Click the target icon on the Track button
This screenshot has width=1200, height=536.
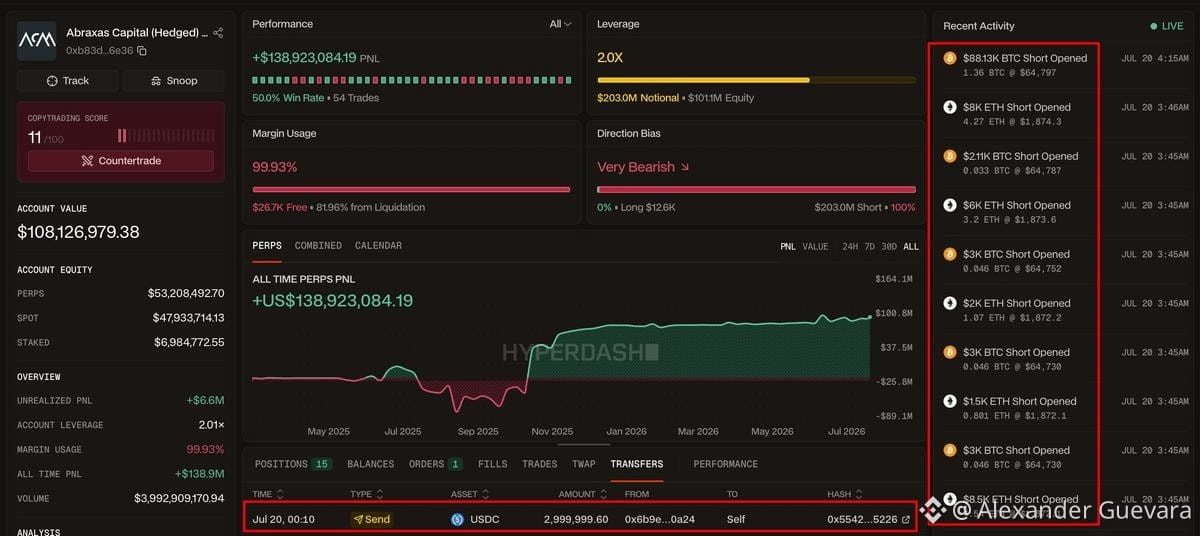pos(52,81)
